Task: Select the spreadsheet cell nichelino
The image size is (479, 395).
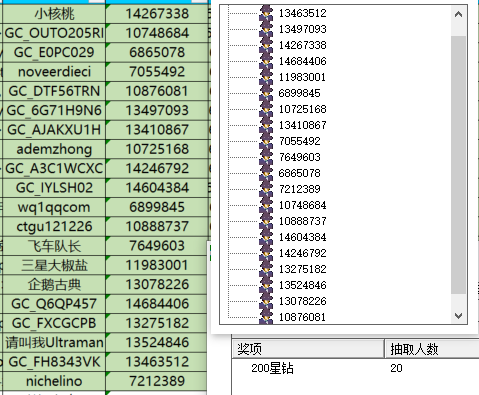Action: 54,381
